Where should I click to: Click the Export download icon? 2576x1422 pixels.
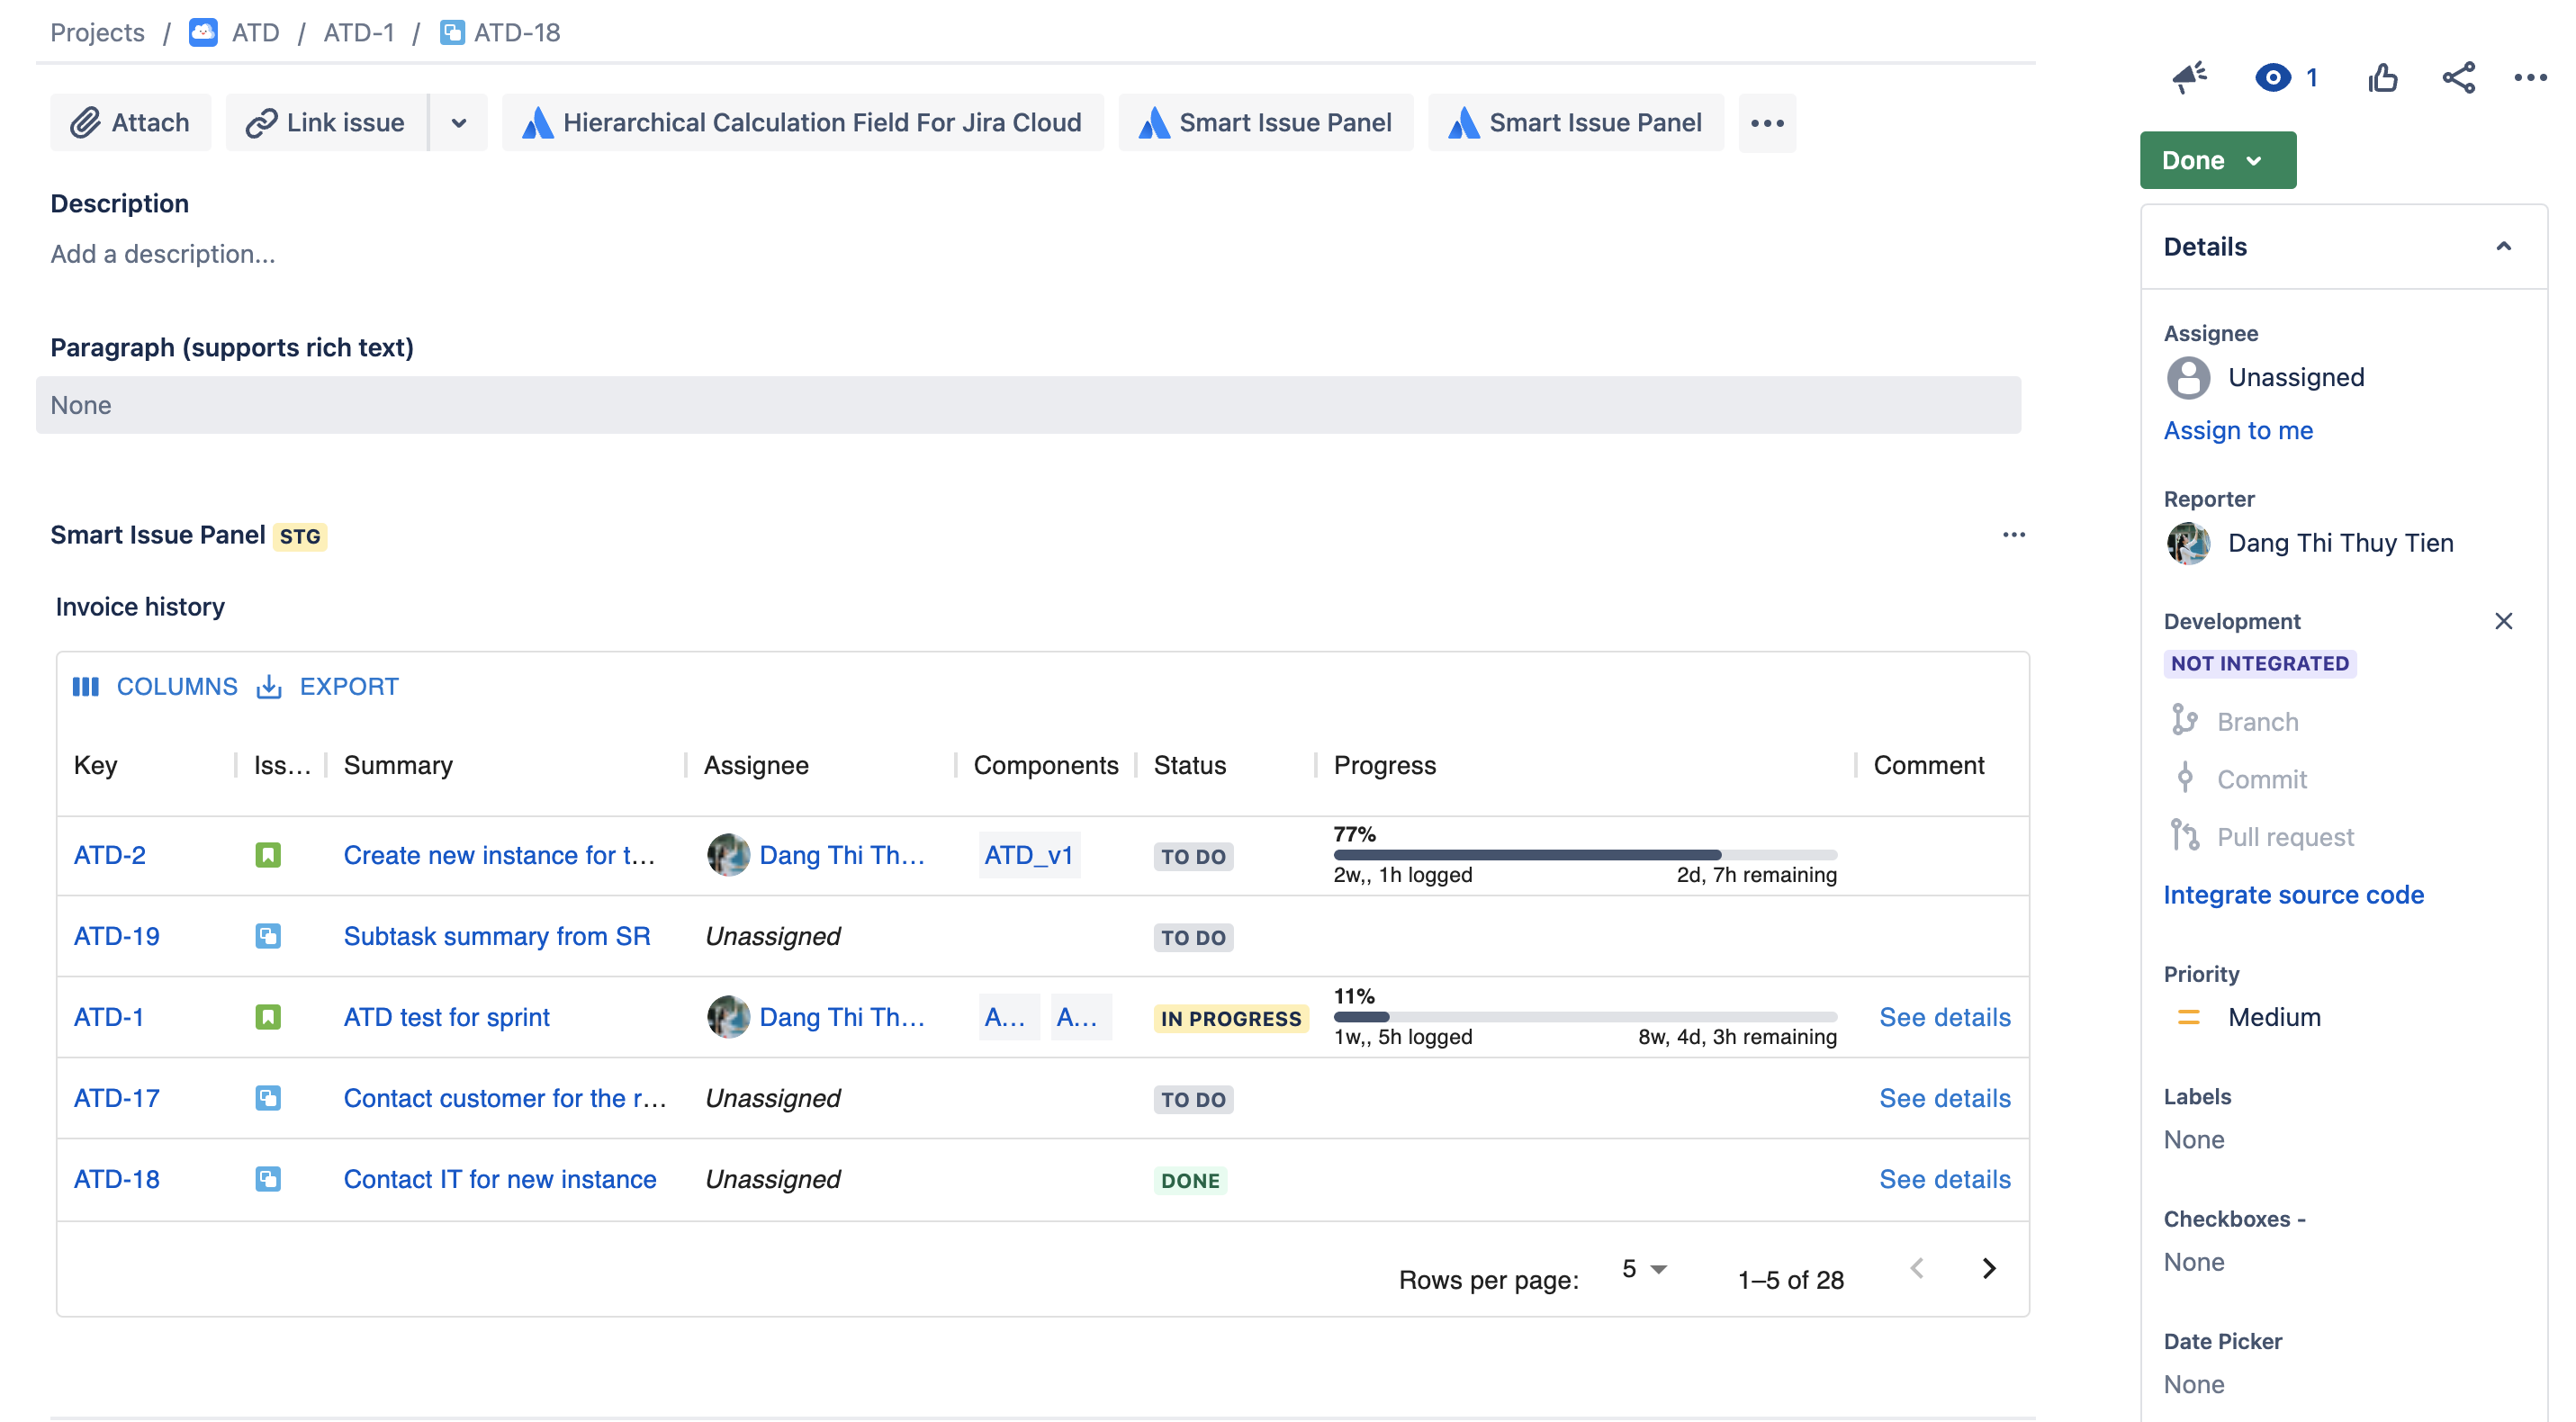pyautogui.click(x=269, y=687)
